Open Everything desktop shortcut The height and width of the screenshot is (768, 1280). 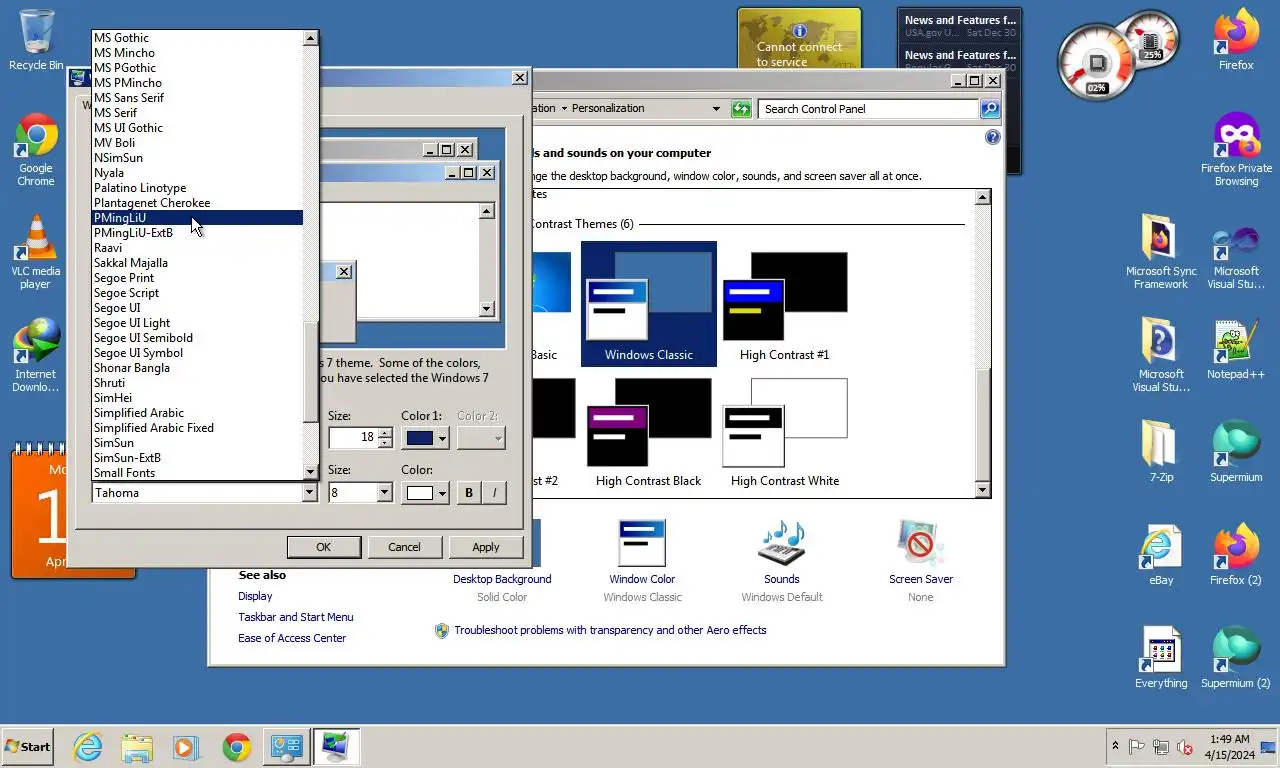coord(1161,658)
